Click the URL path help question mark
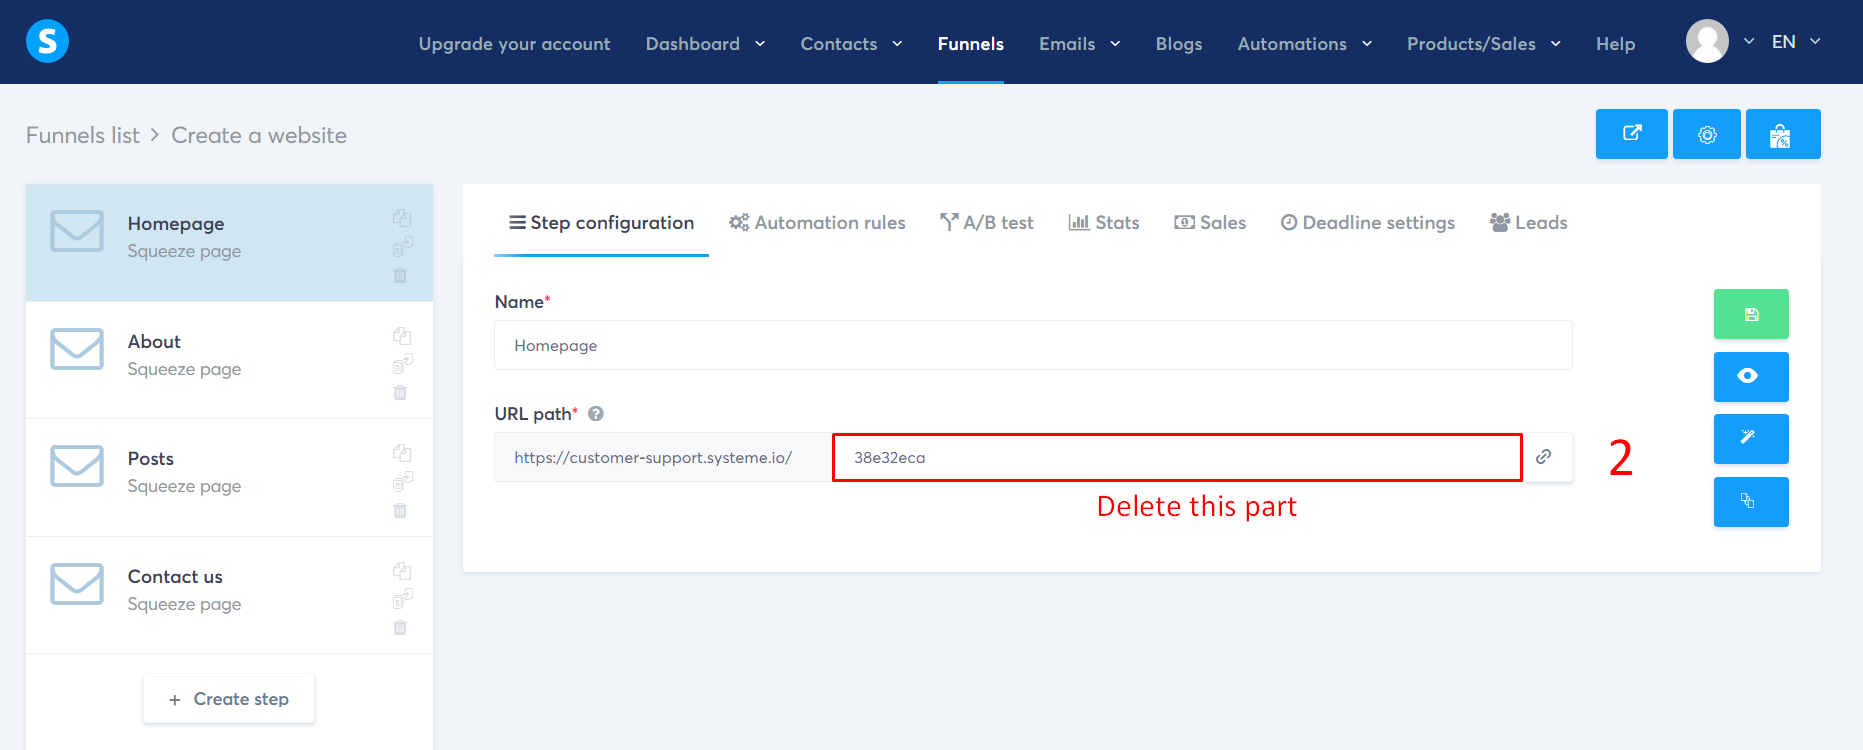The image size is (1863, 750). click(x=596, y=413)
